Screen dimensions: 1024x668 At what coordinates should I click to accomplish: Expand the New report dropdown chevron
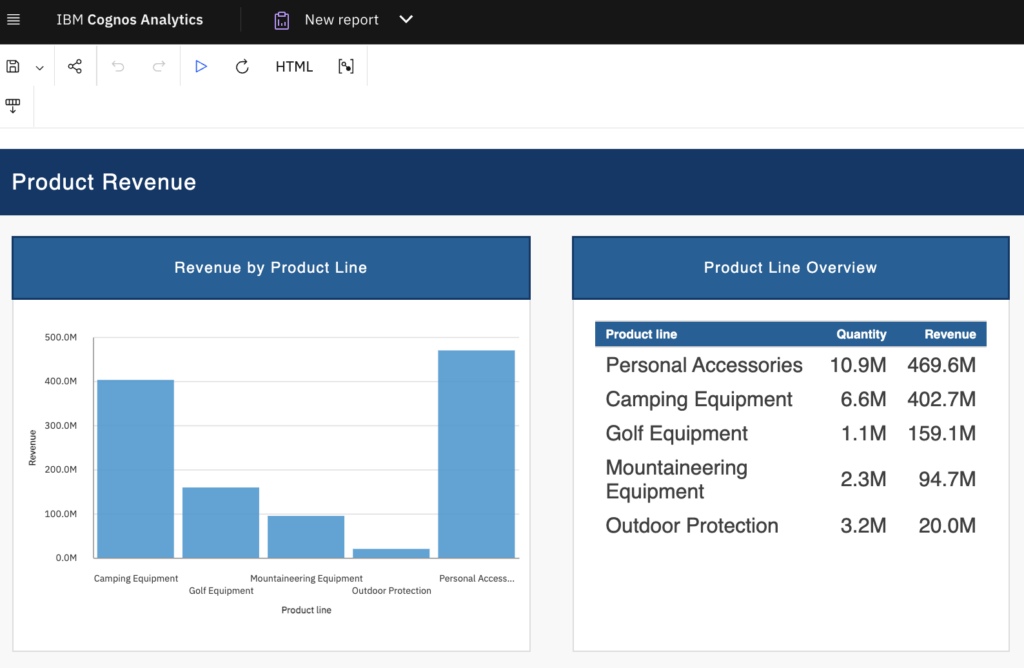(x=405, y=20)
